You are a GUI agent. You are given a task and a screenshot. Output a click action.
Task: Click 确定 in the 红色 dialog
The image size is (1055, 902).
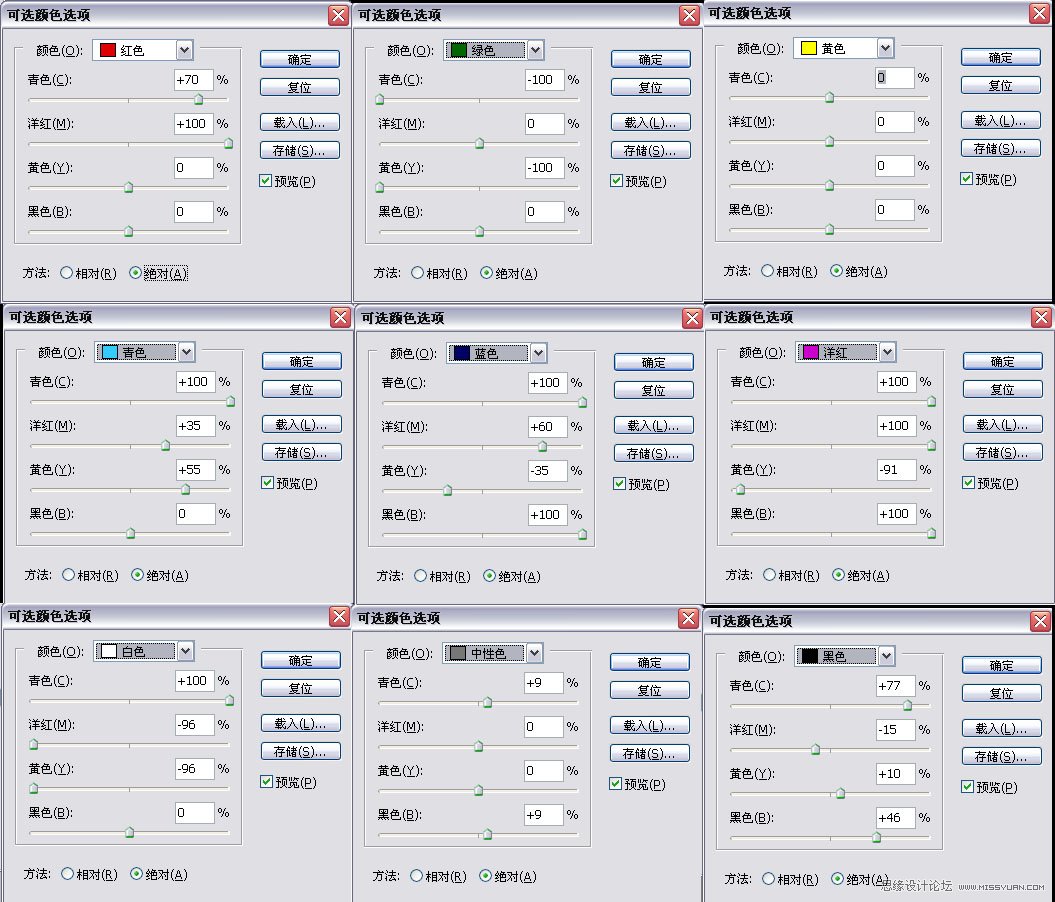point(299,59)
